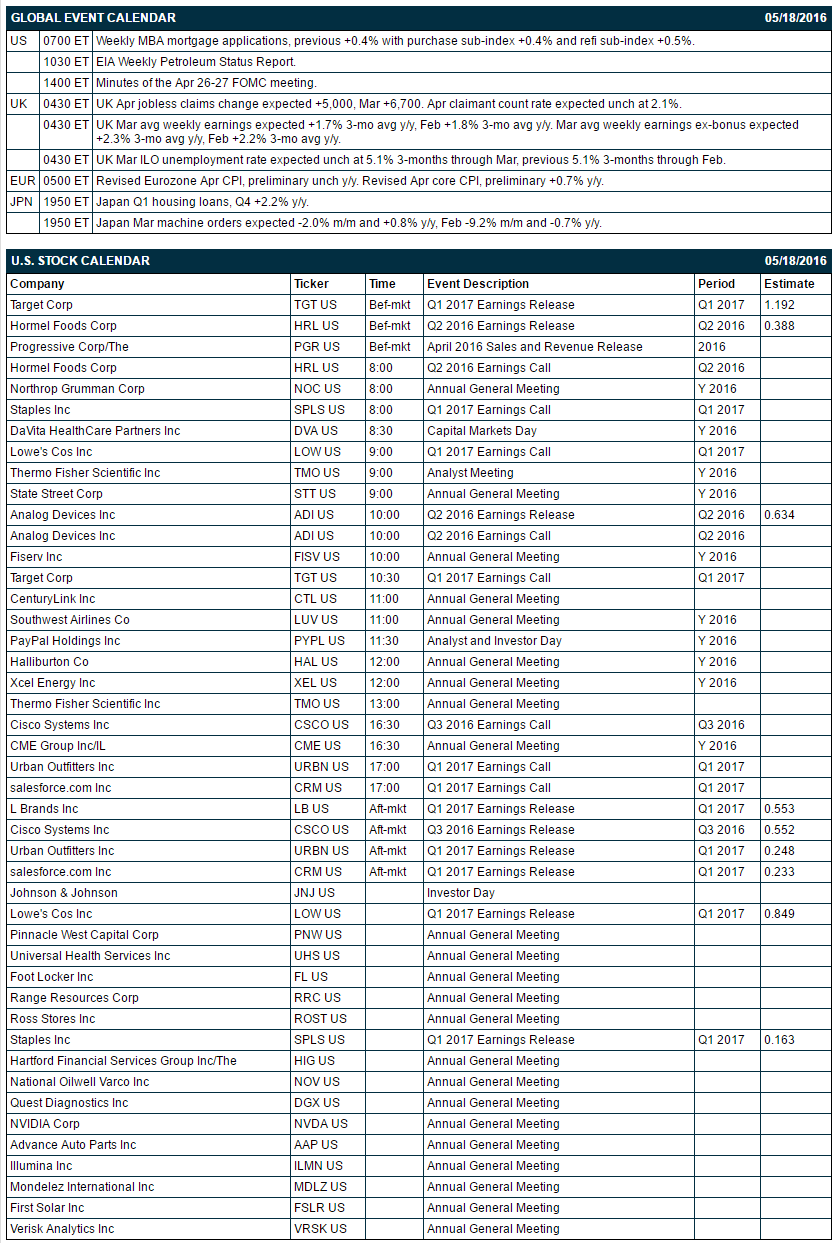
Task: Click the Investor Day event
Action: point(461,893)
